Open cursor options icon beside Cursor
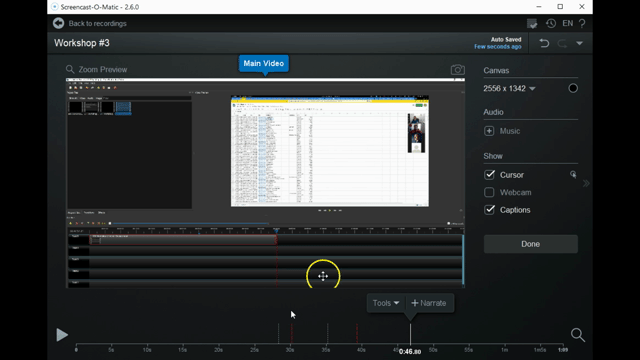The image size is (640, 360). click(573, 174)
